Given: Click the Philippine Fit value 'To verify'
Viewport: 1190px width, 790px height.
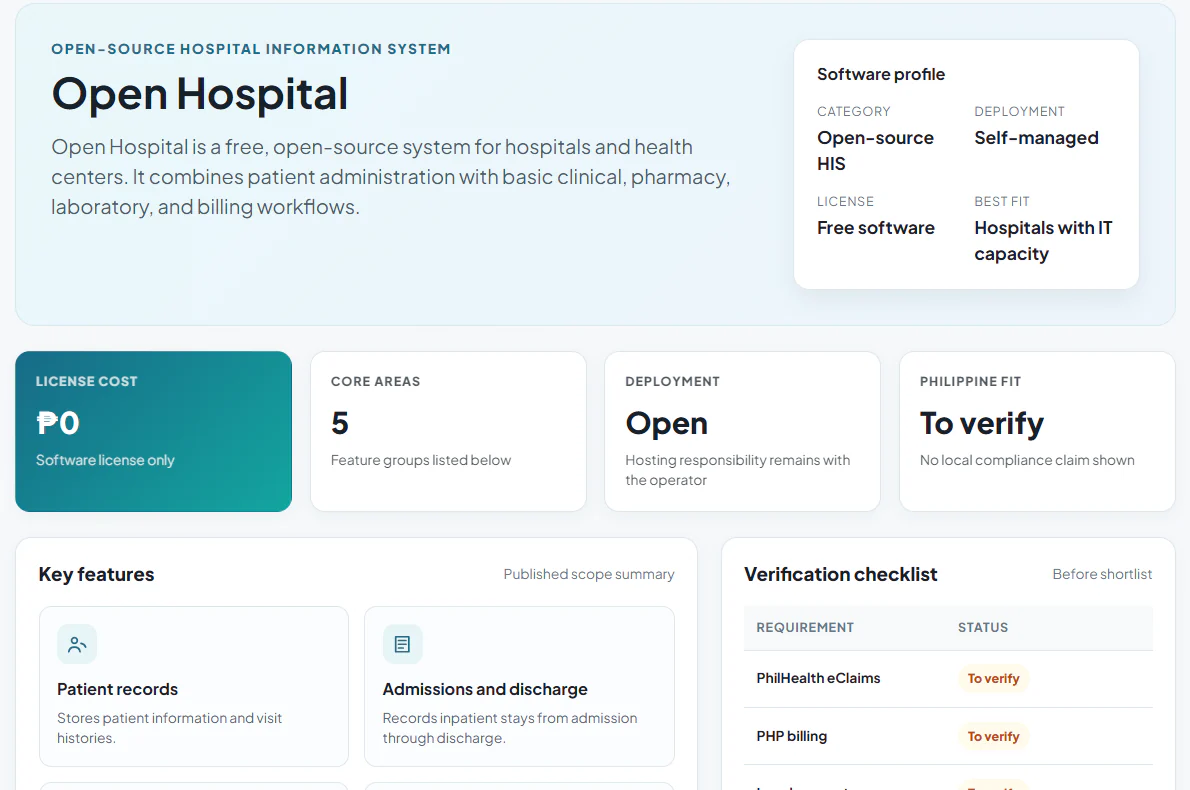Looking at the screenshot, I should (981, 423).
